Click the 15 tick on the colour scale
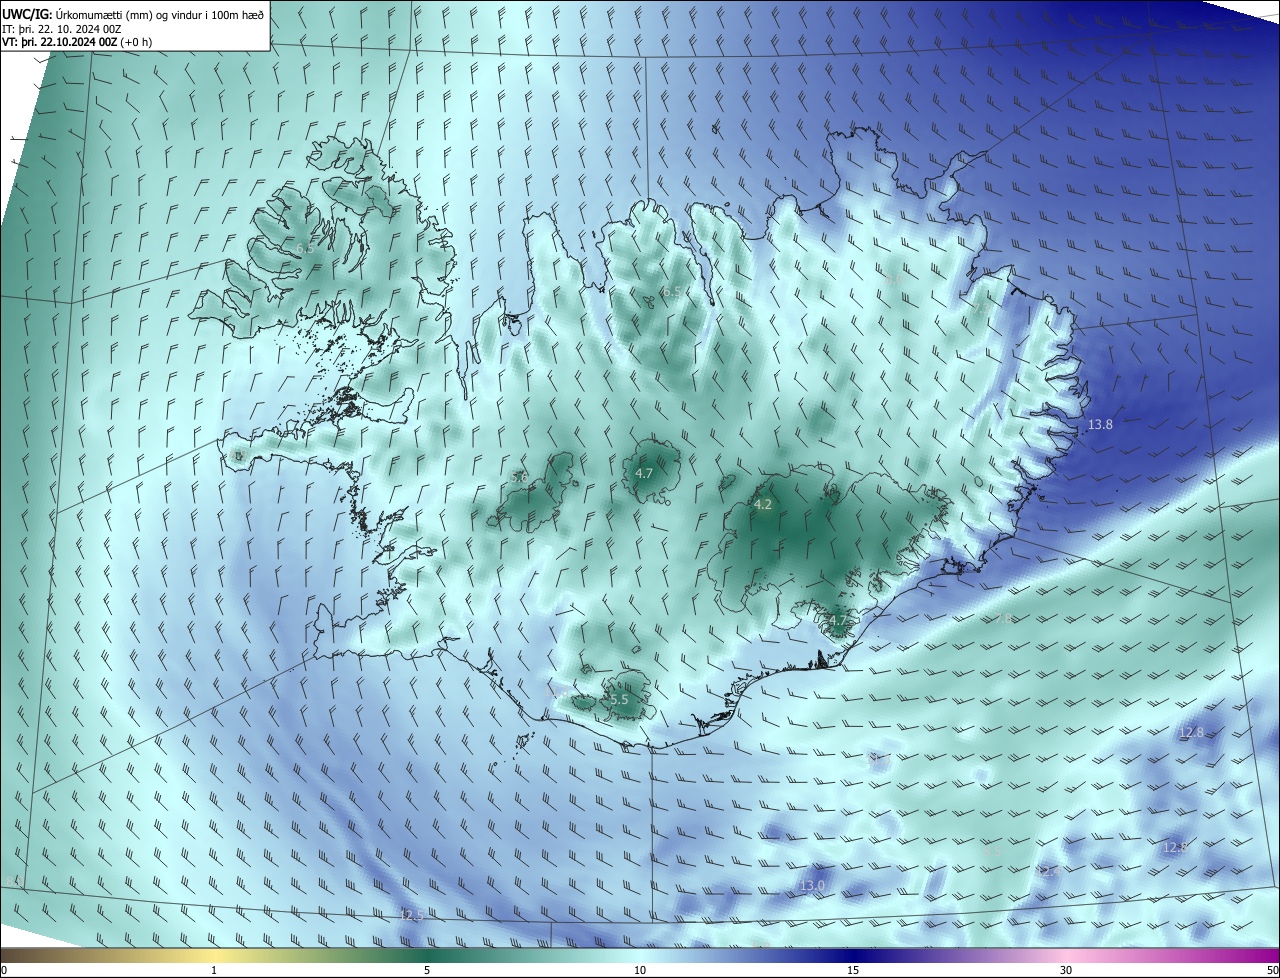 point(853,971)
